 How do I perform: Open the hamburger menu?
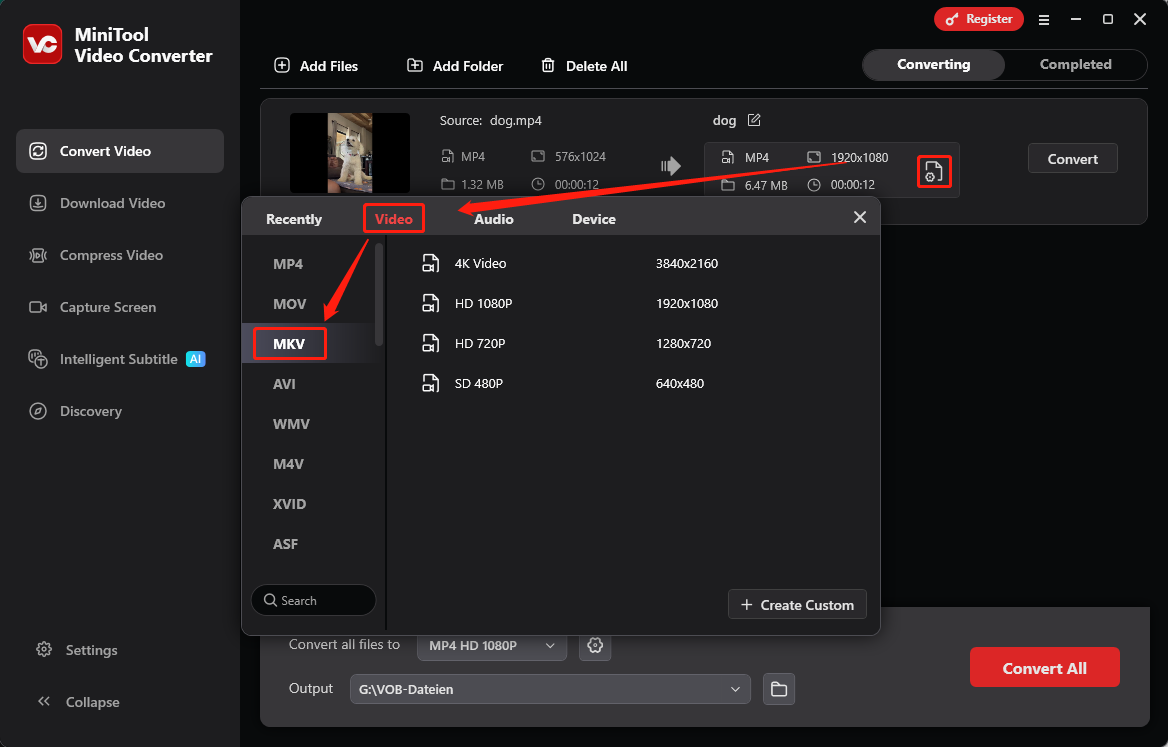[1044, 19]
